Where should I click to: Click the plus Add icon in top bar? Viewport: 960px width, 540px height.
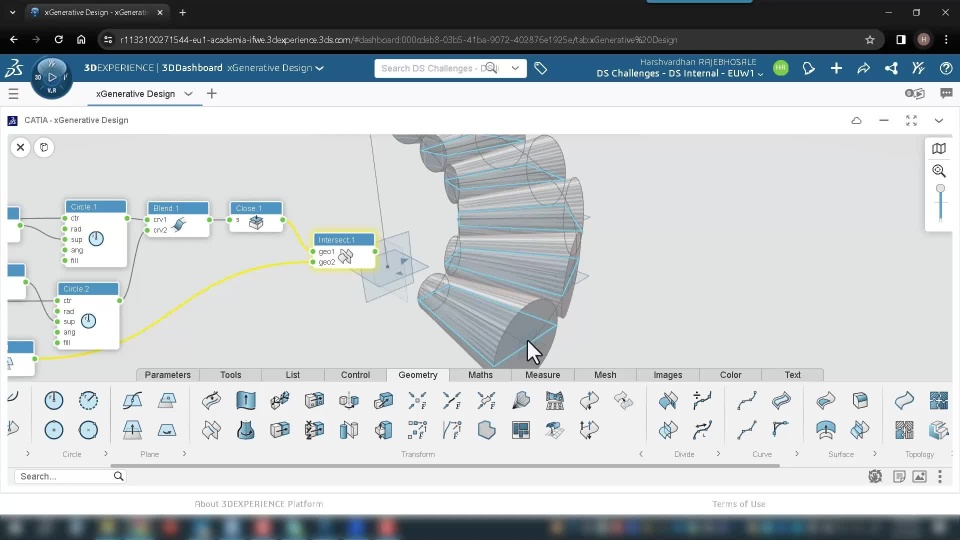tap(836, 68)
